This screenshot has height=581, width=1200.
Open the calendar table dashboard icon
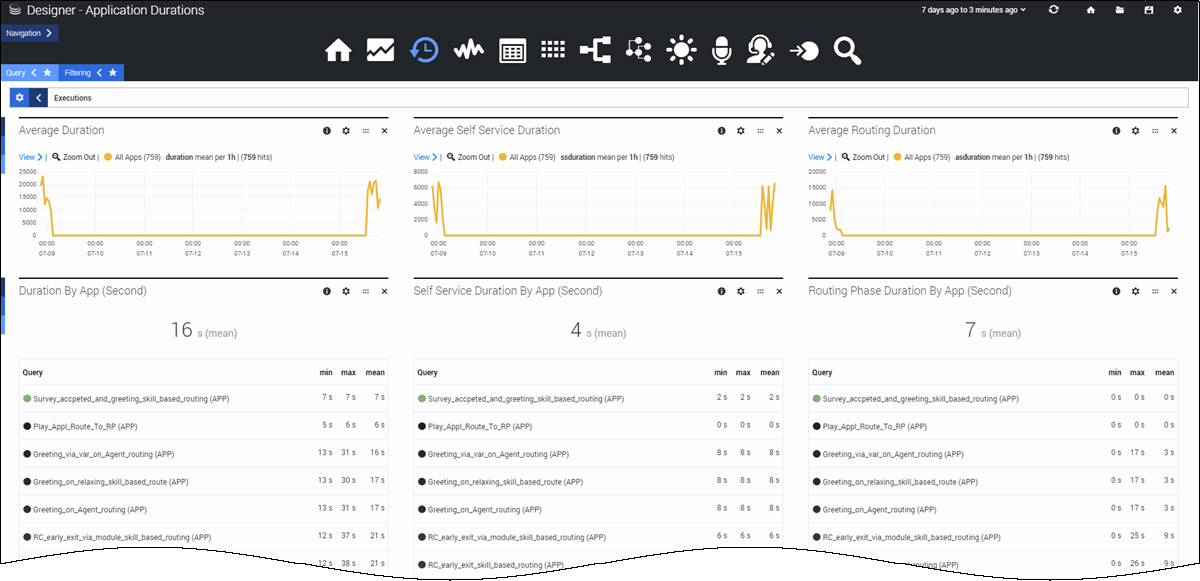512,49
